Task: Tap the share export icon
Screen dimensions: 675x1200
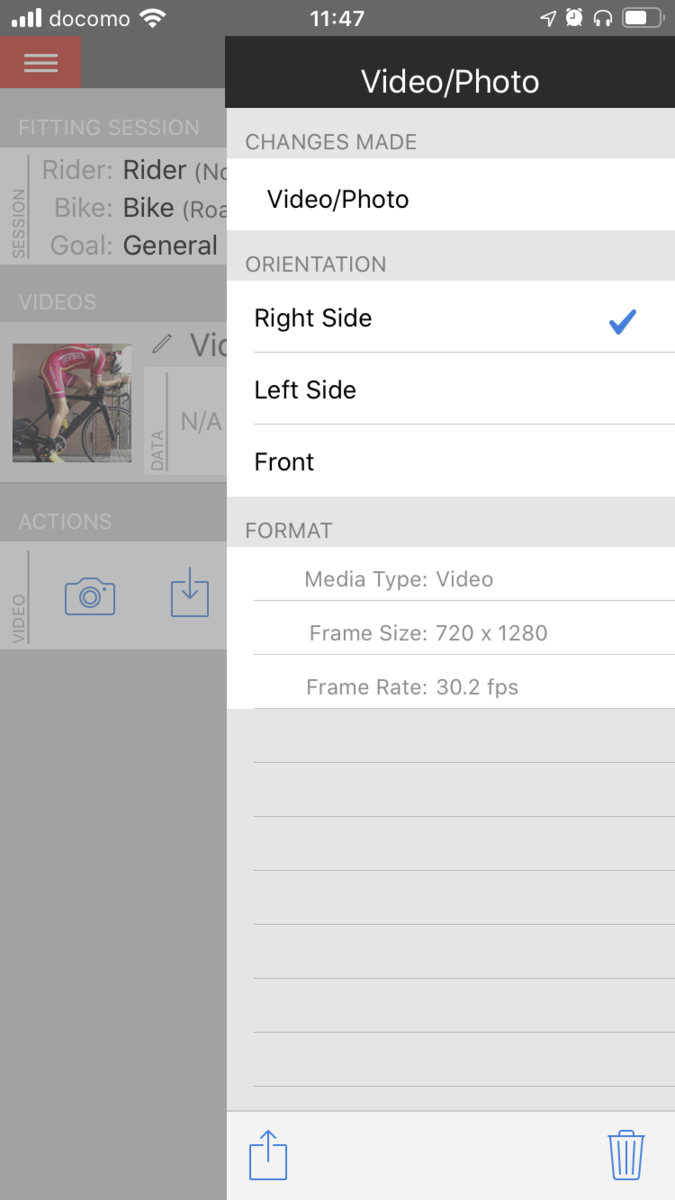Action: tap(268, 1157)
